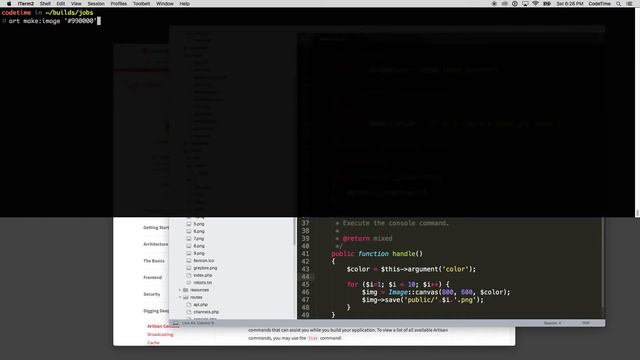Open greybox.png in the editor sidebar

click(205, 268)
